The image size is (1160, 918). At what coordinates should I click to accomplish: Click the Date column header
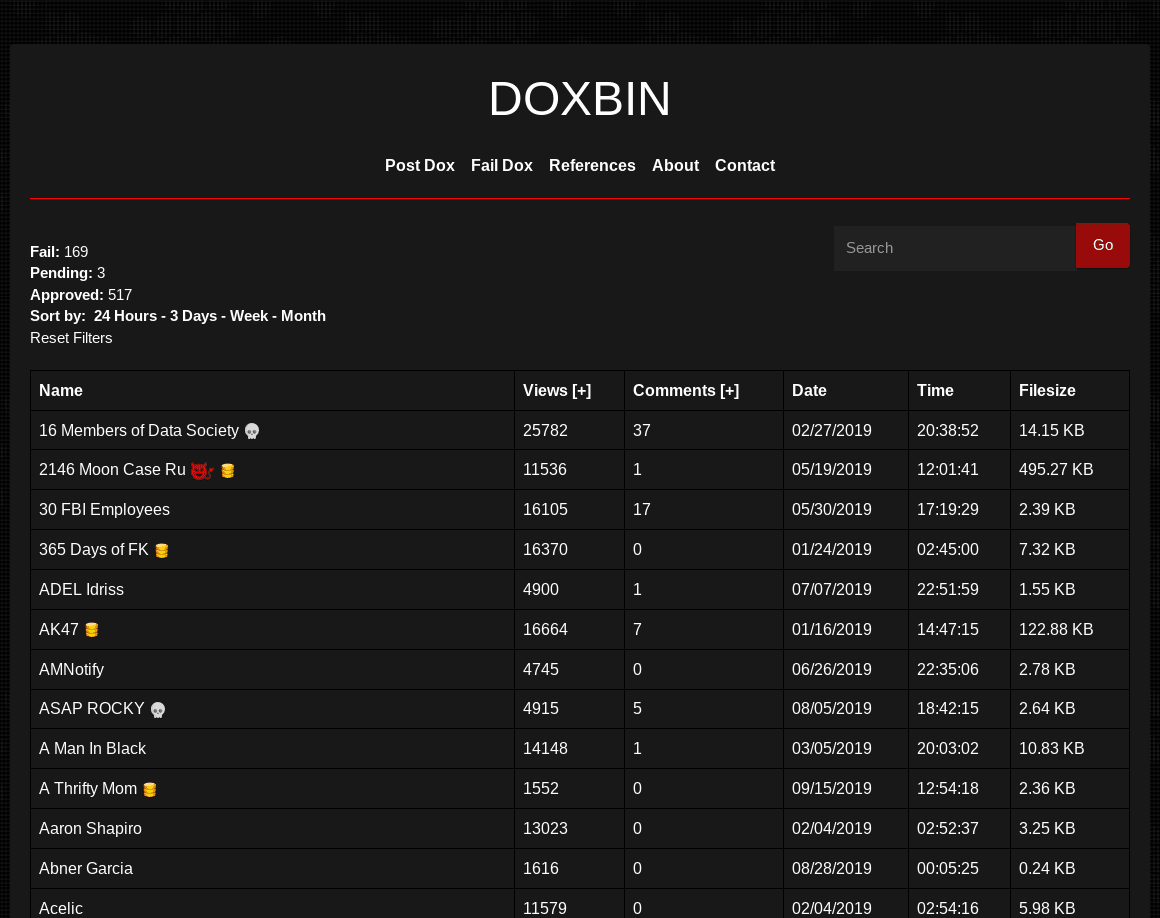(809, 390)
